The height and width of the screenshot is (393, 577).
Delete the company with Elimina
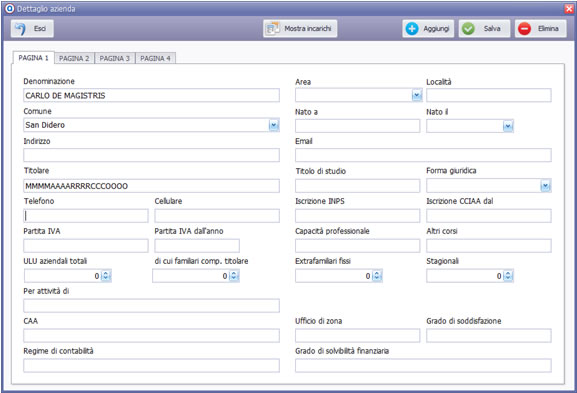(541, 29)
